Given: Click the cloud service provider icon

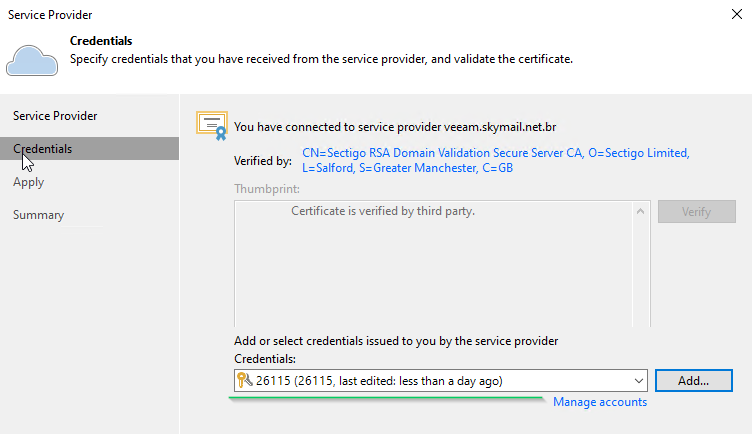Looking at the screenshot, I should tap(32, 60).
